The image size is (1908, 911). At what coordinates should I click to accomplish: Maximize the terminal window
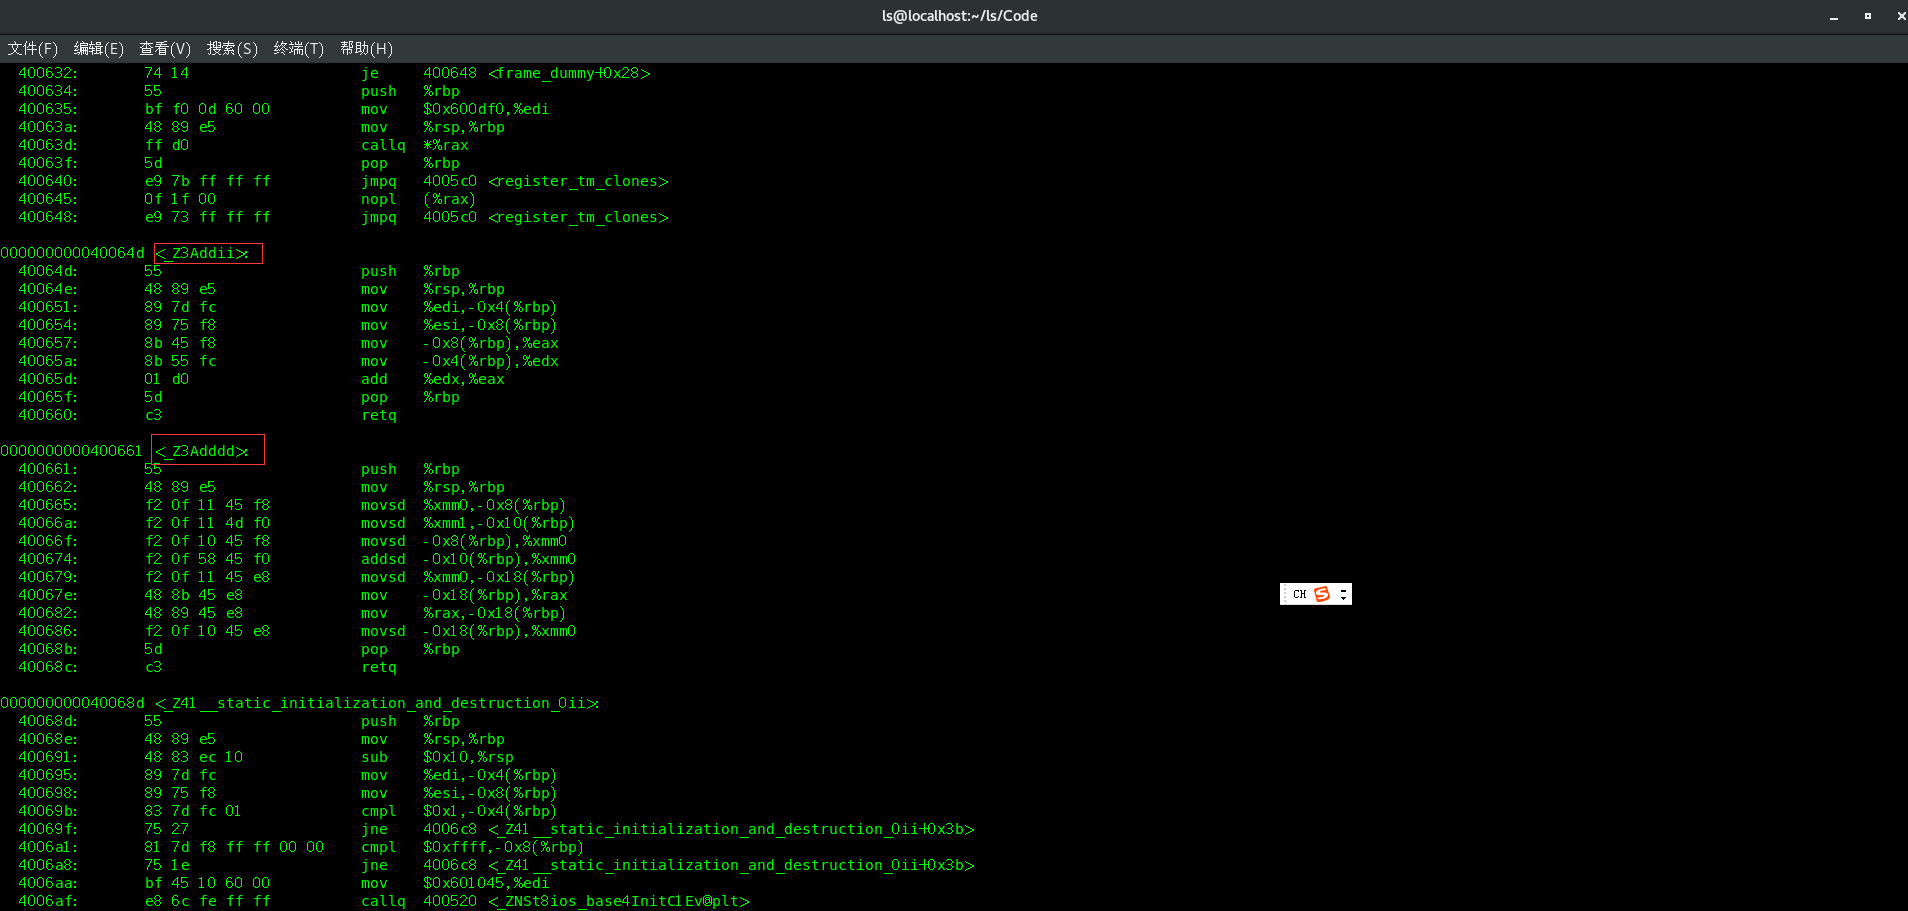1867,16
